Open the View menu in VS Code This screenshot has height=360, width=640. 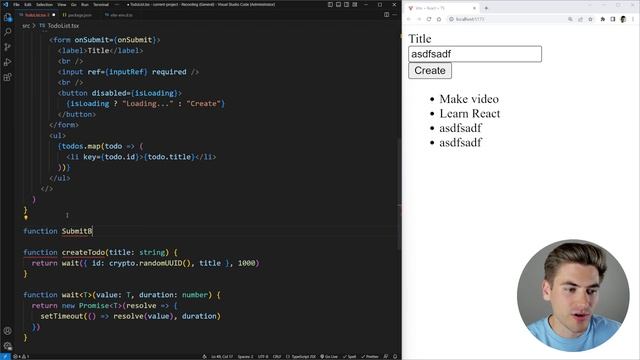click(x=62, y=4)
